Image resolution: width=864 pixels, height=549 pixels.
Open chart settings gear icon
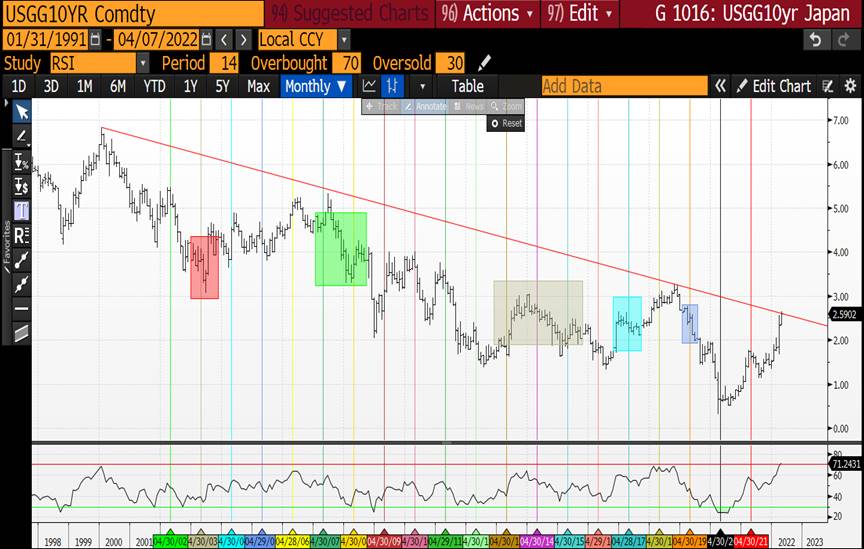[x=850, y=86]
